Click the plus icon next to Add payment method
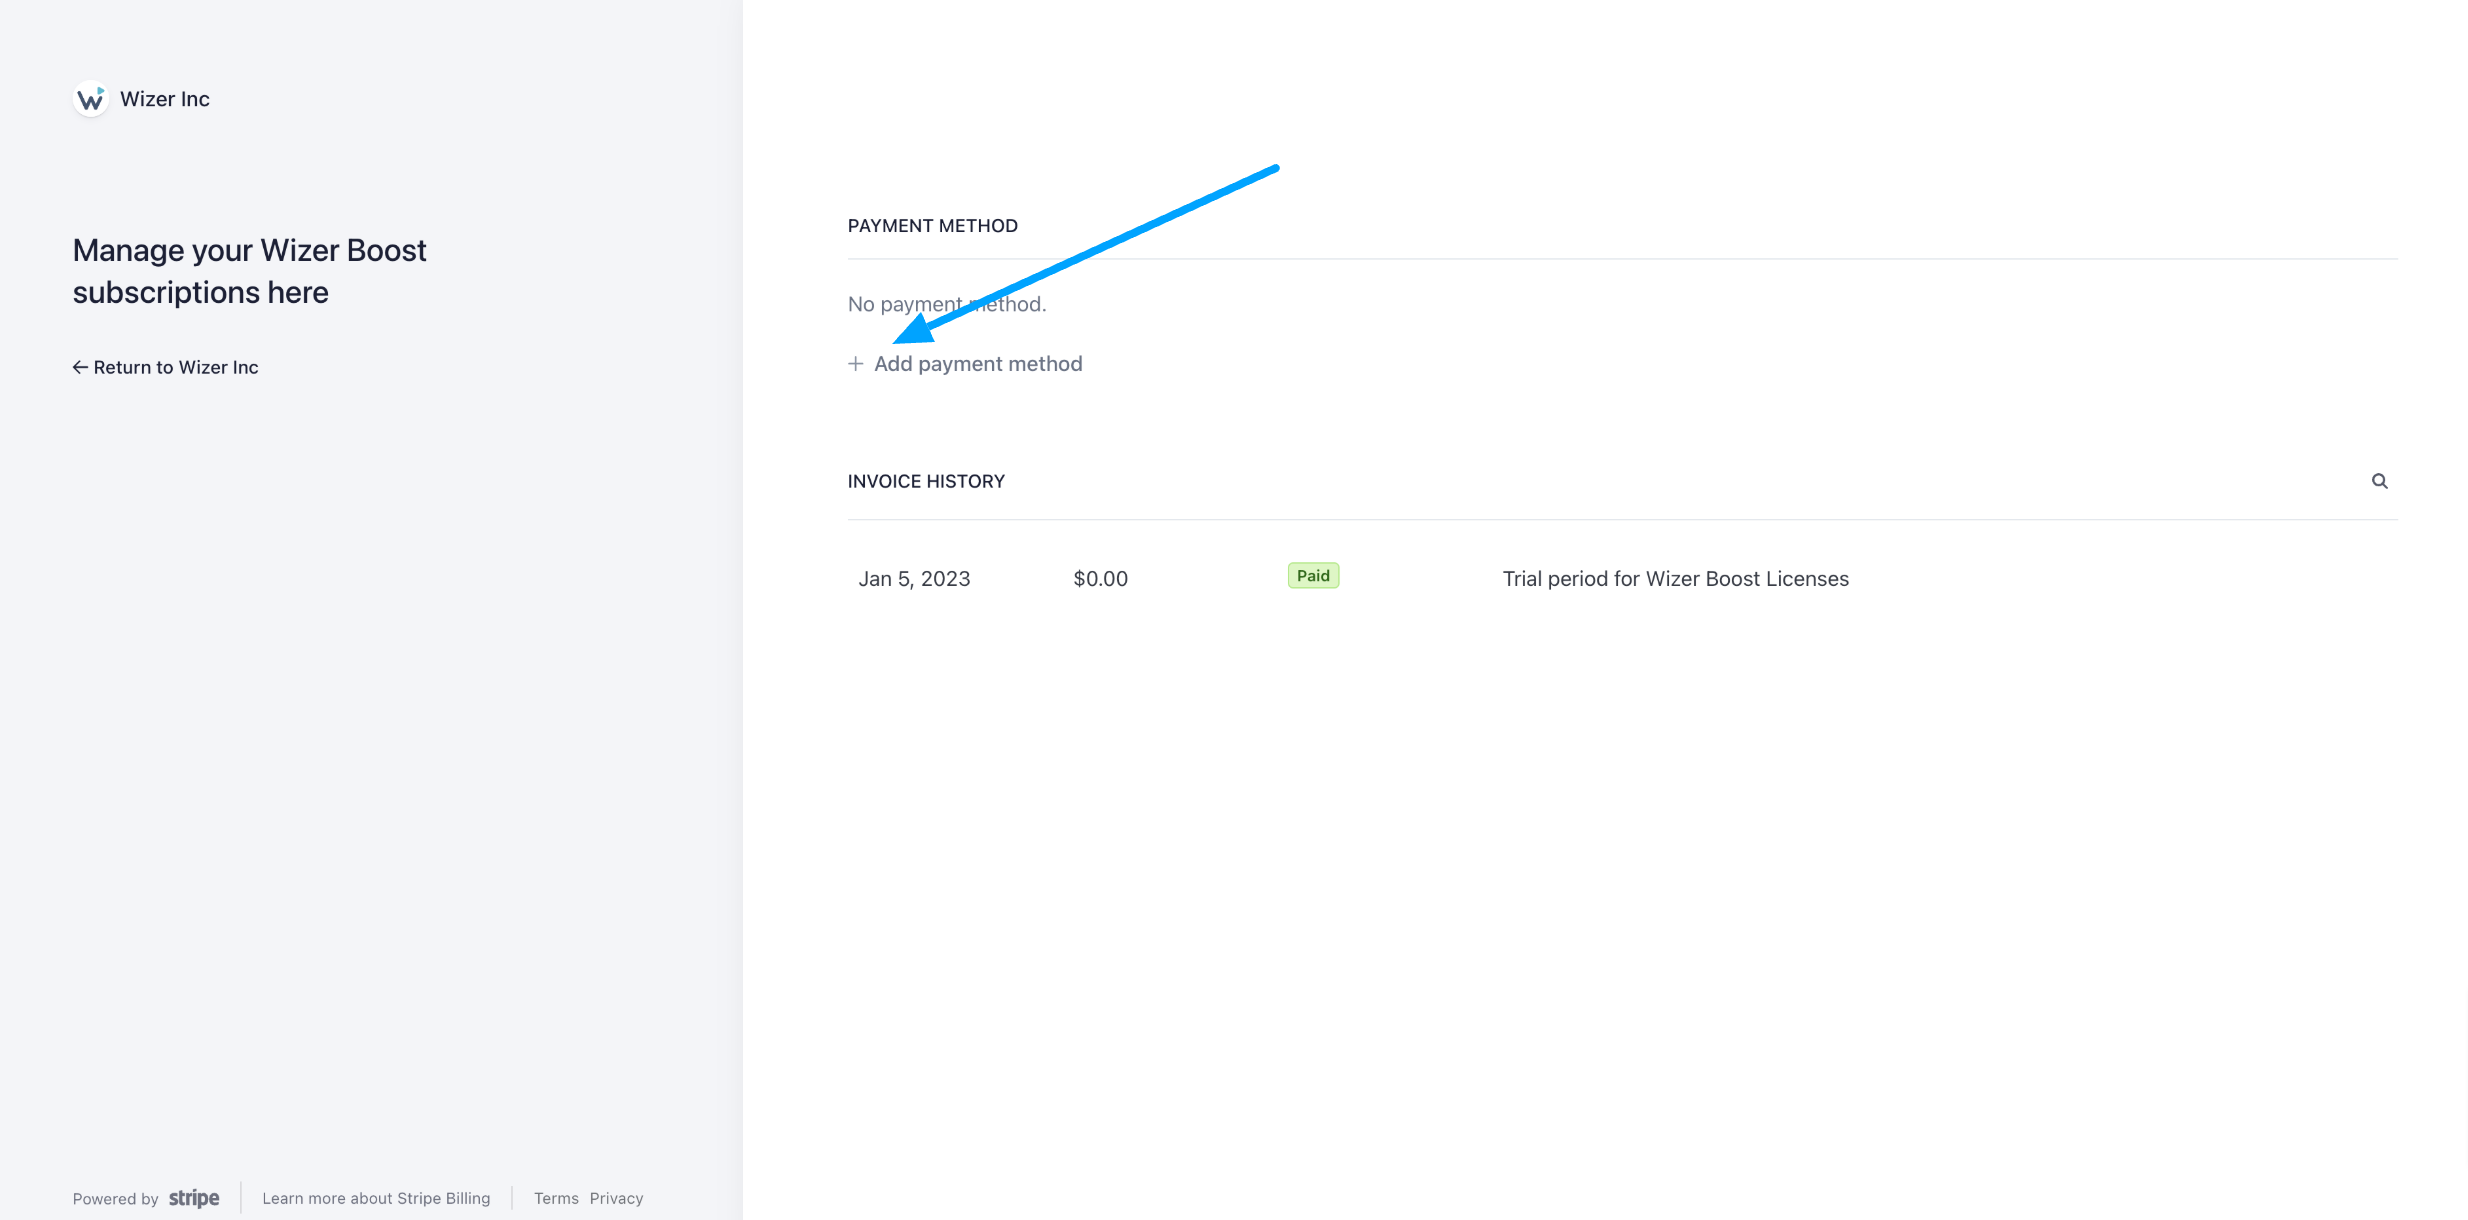The image size is (2468, 1220). pos(857,363)
